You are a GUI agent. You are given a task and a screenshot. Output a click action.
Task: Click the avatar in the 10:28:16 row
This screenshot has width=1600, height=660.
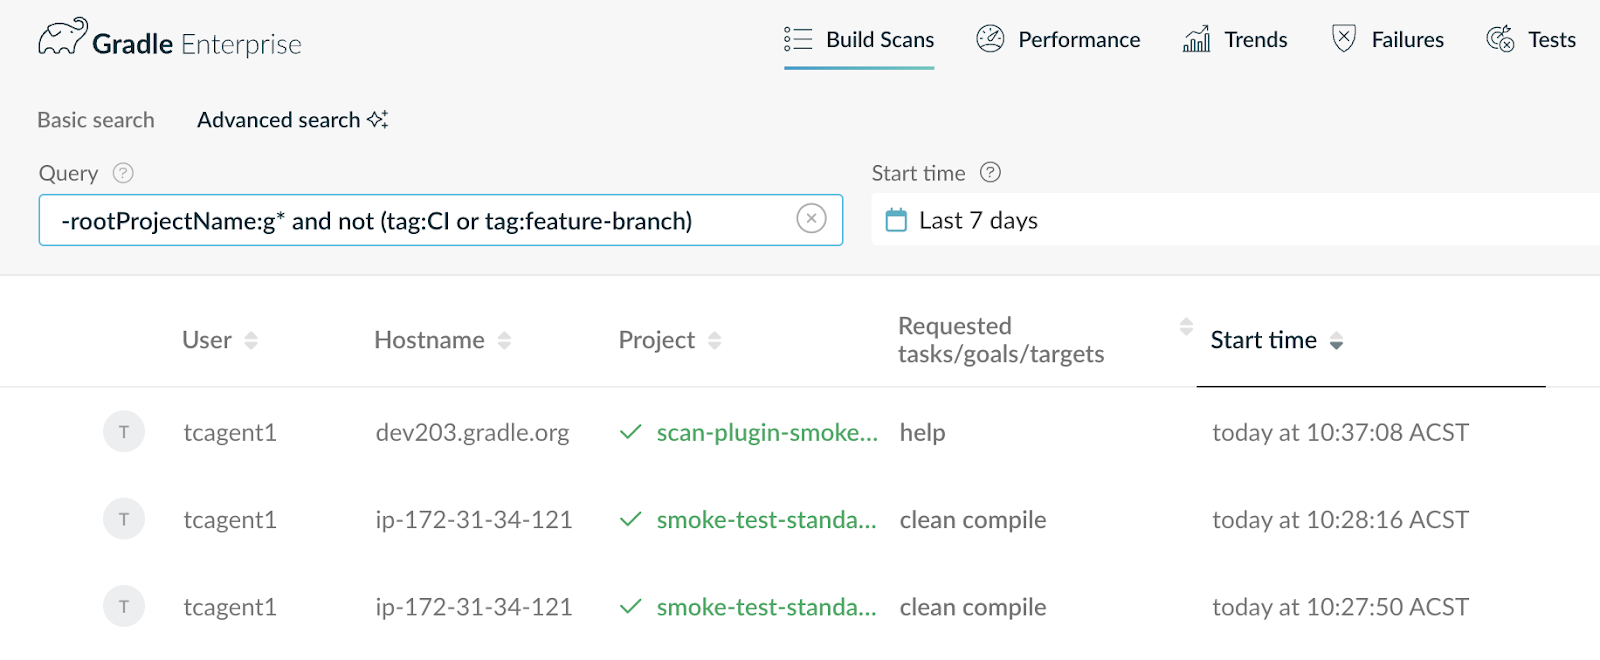click(x=124, y=519)
